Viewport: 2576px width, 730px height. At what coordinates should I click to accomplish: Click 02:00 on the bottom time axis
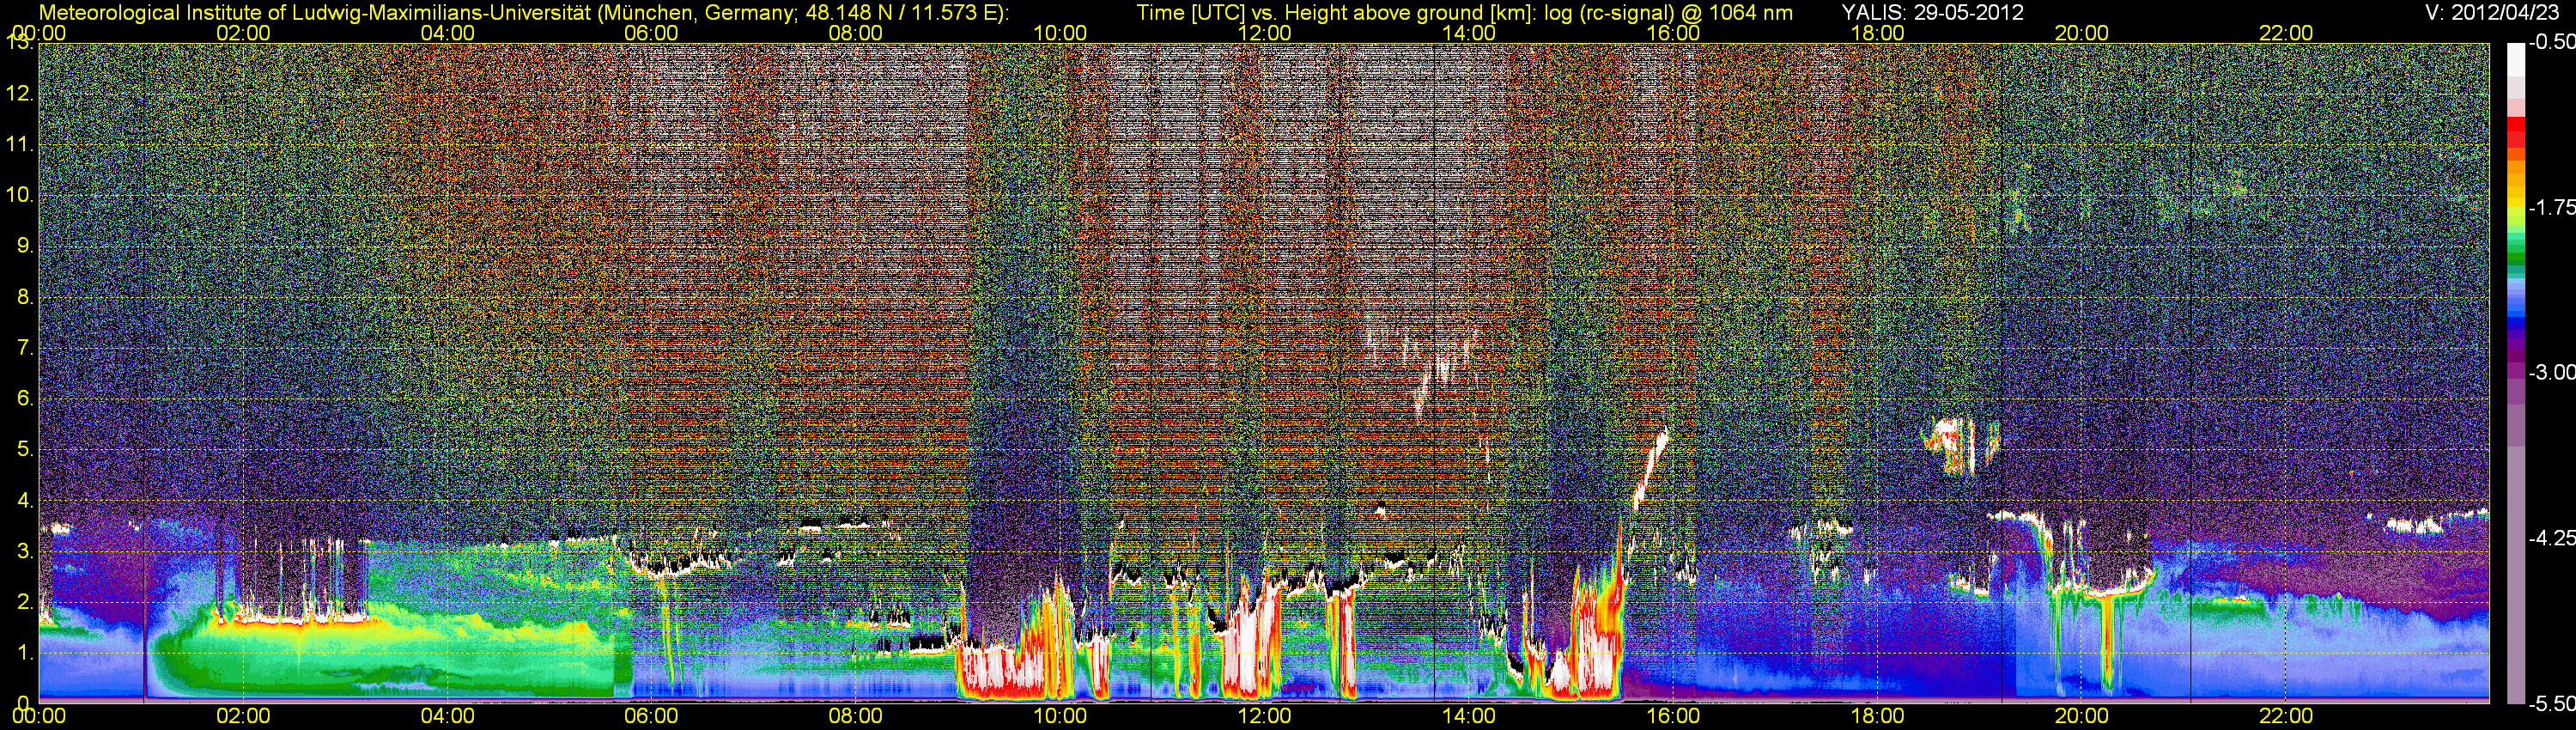click(243, 716)
